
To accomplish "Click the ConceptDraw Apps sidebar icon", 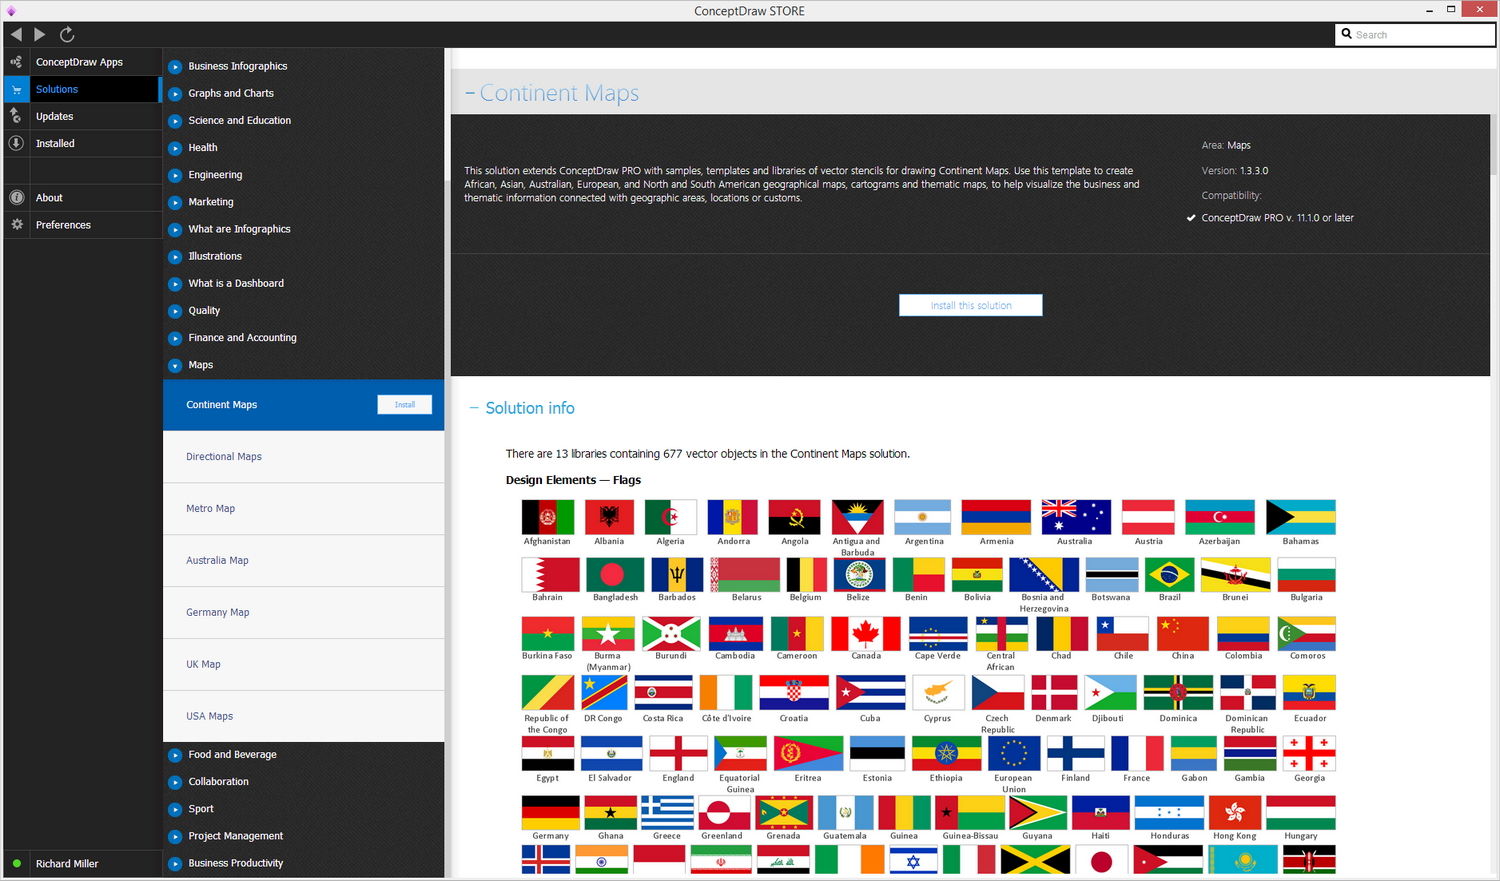I will click(16, 62).
